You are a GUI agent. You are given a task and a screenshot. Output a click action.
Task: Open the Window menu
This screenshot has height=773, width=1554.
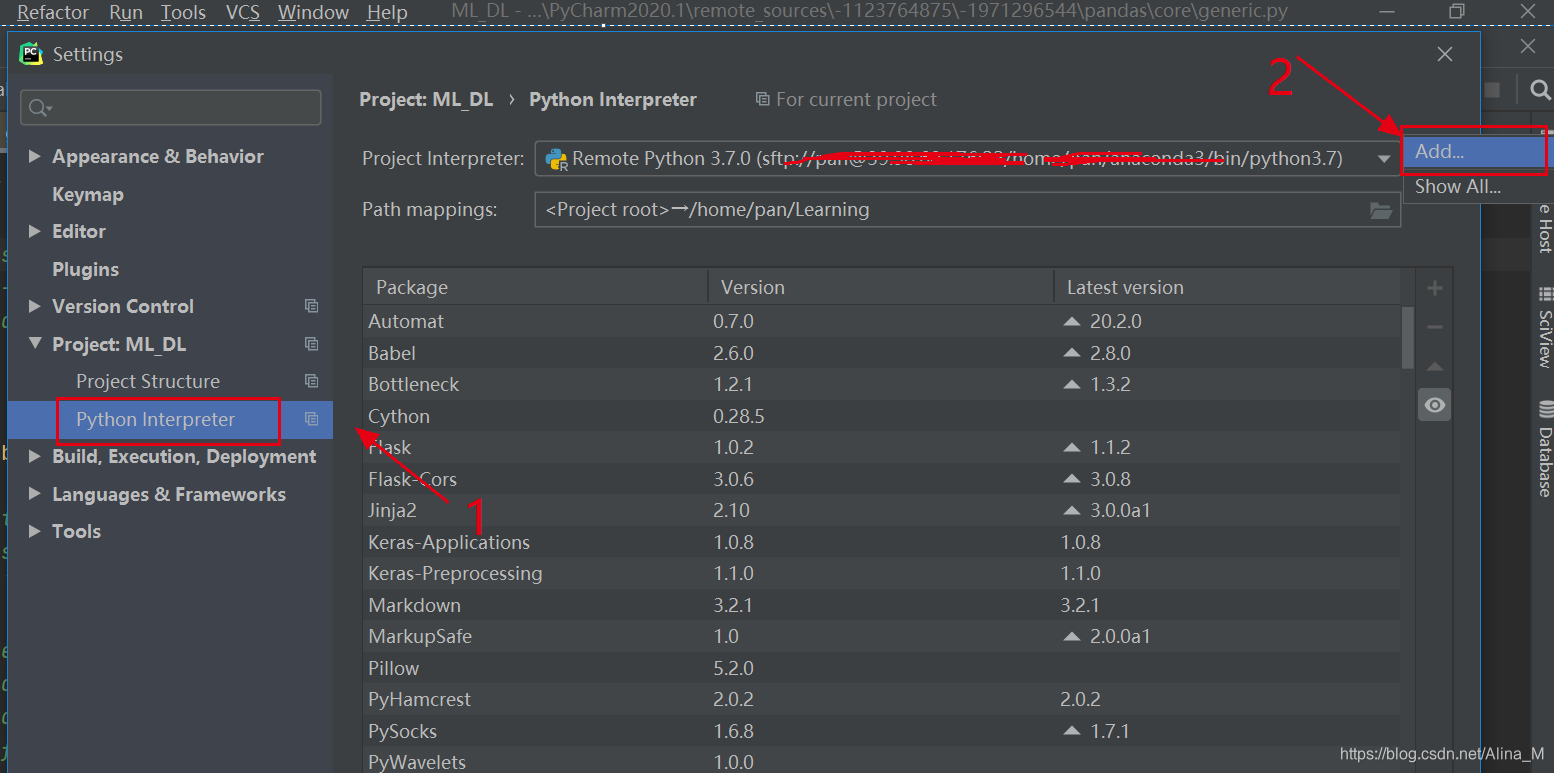tap(313, 13)
